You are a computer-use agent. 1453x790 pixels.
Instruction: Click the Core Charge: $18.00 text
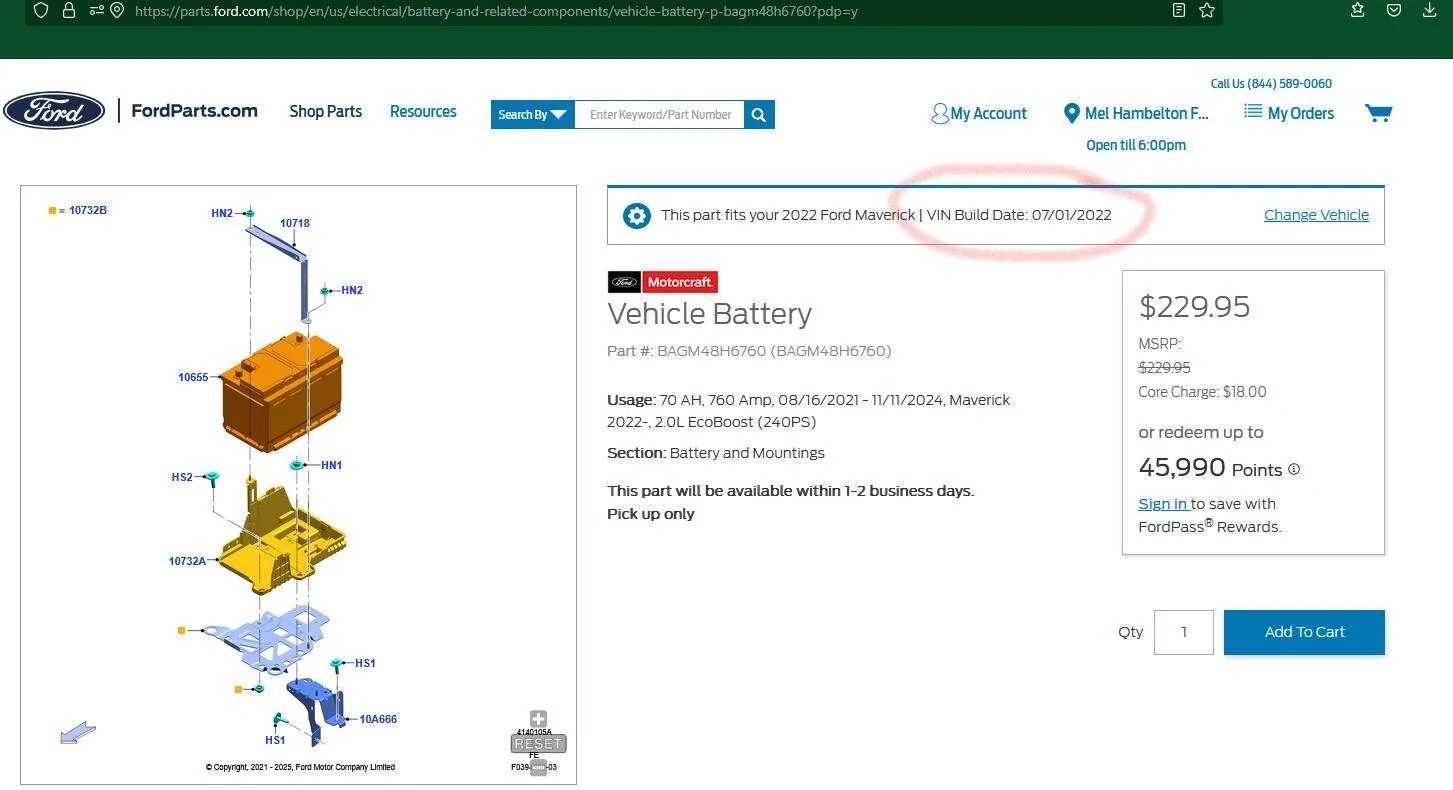point(1202,392)
